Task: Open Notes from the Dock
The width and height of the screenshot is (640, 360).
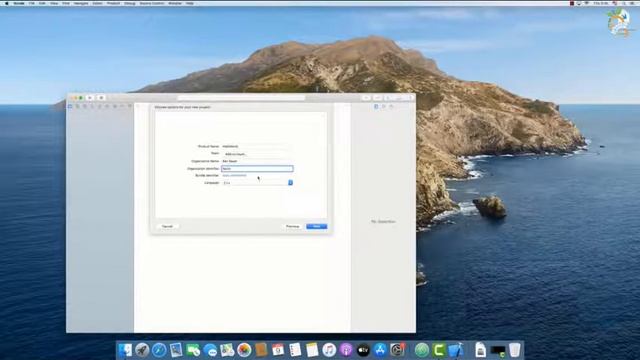Action: pyautogui.click(x=312, y=350)
